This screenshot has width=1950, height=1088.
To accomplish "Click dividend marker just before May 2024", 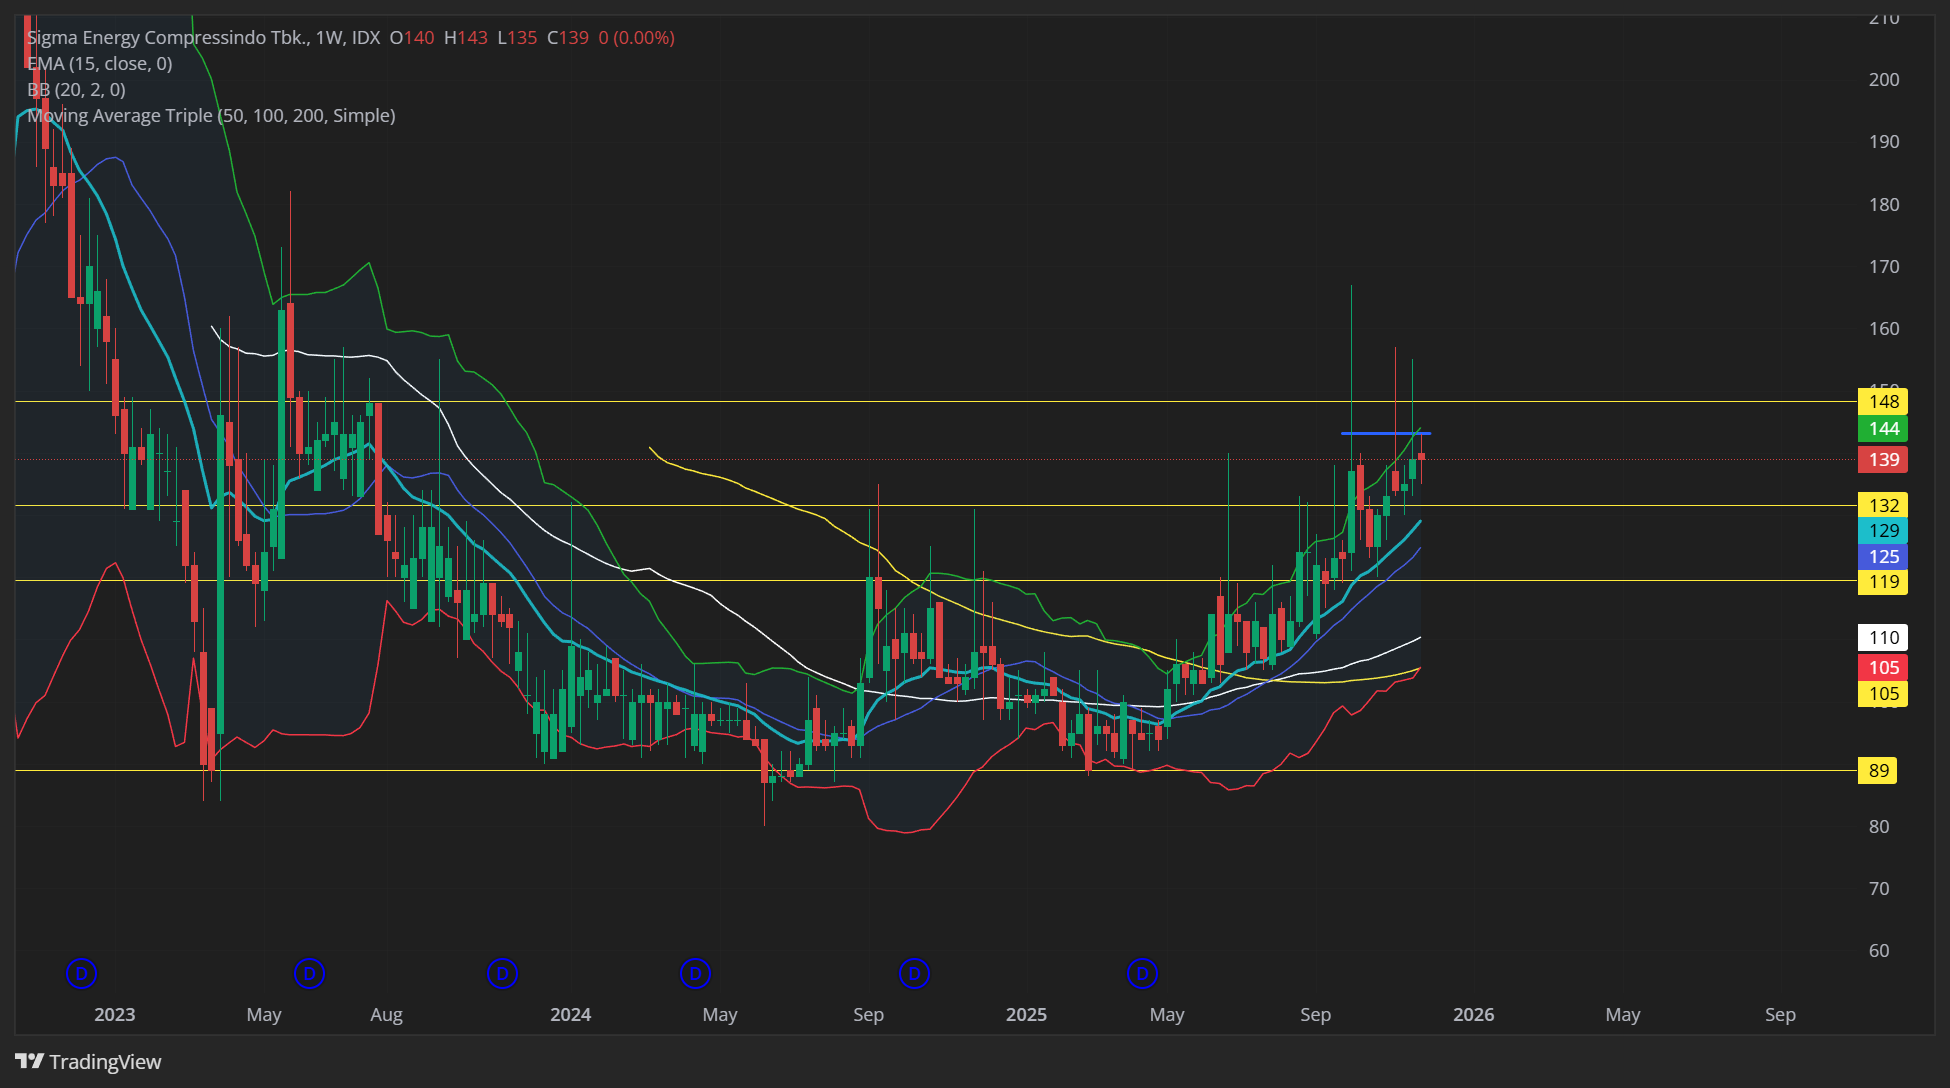I will click(695, 973).
